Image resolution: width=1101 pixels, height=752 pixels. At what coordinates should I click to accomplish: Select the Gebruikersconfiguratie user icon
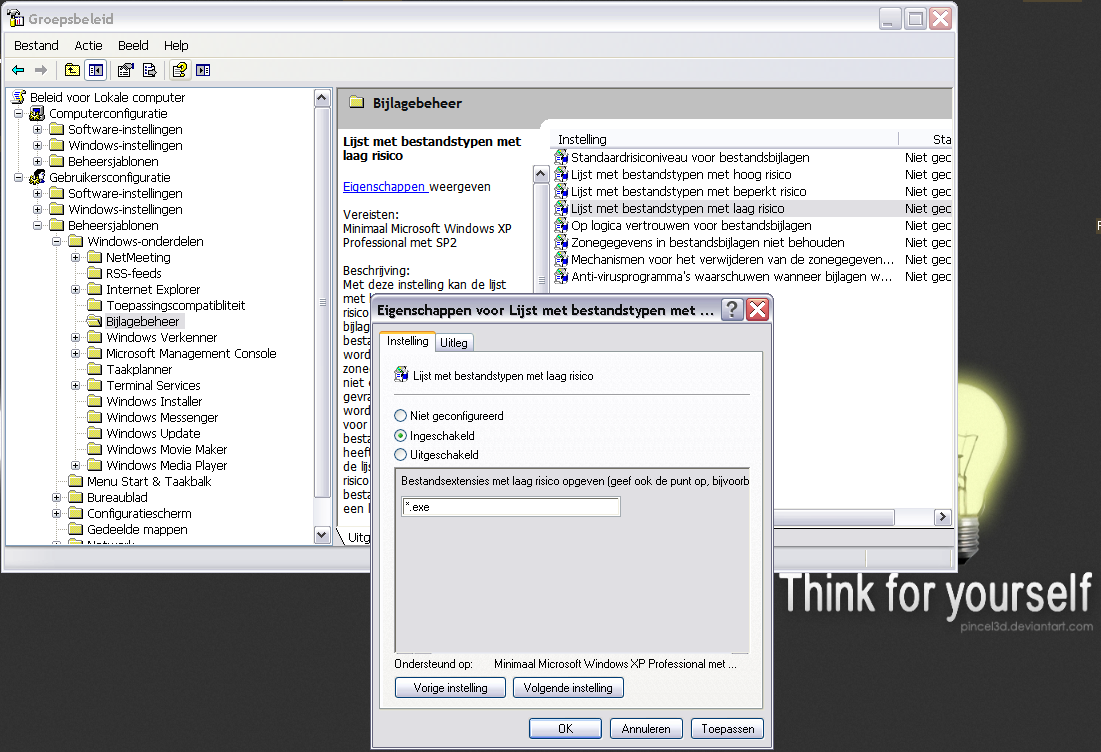[x=37, y=177]
